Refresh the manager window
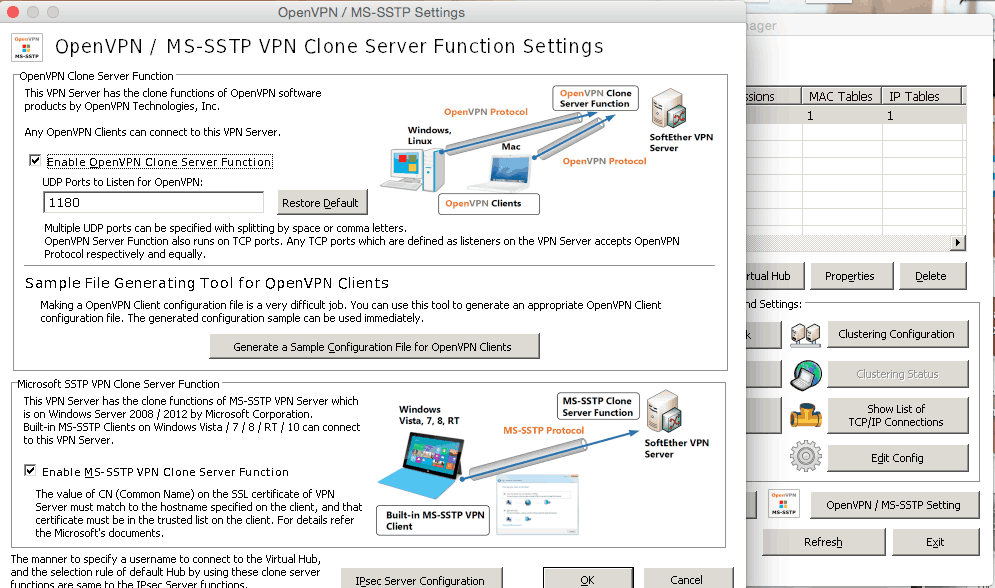Image resolution: width=995 pixels, height=588 pixels. [x=824, y=542]
